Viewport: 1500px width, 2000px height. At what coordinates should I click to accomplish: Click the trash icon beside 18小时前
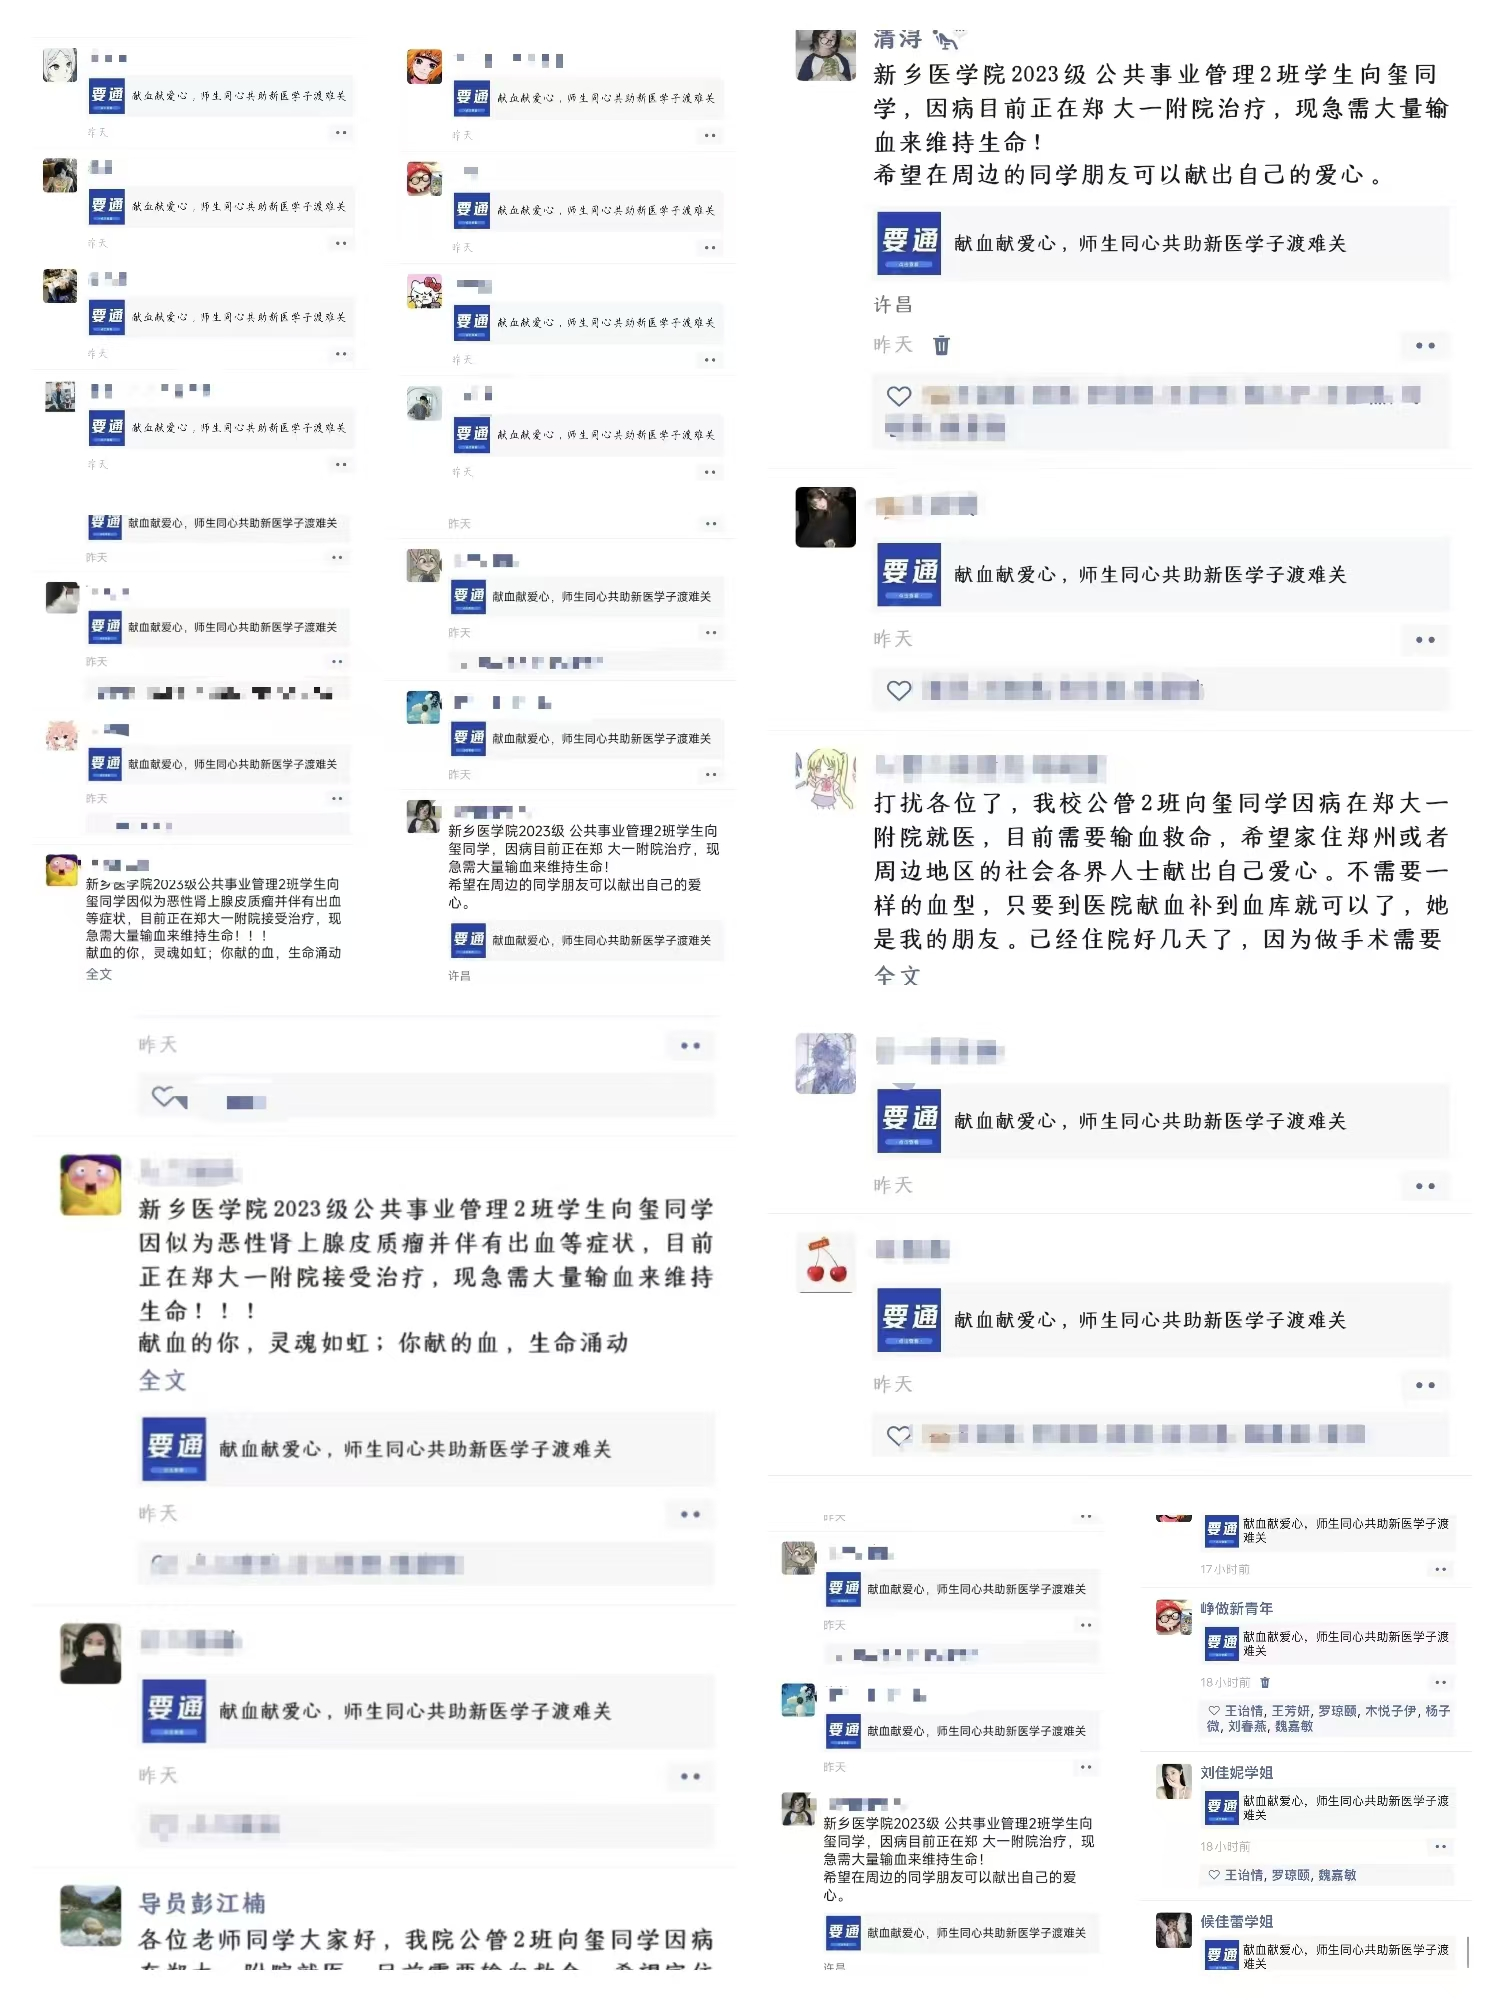pos(1265,1682)
